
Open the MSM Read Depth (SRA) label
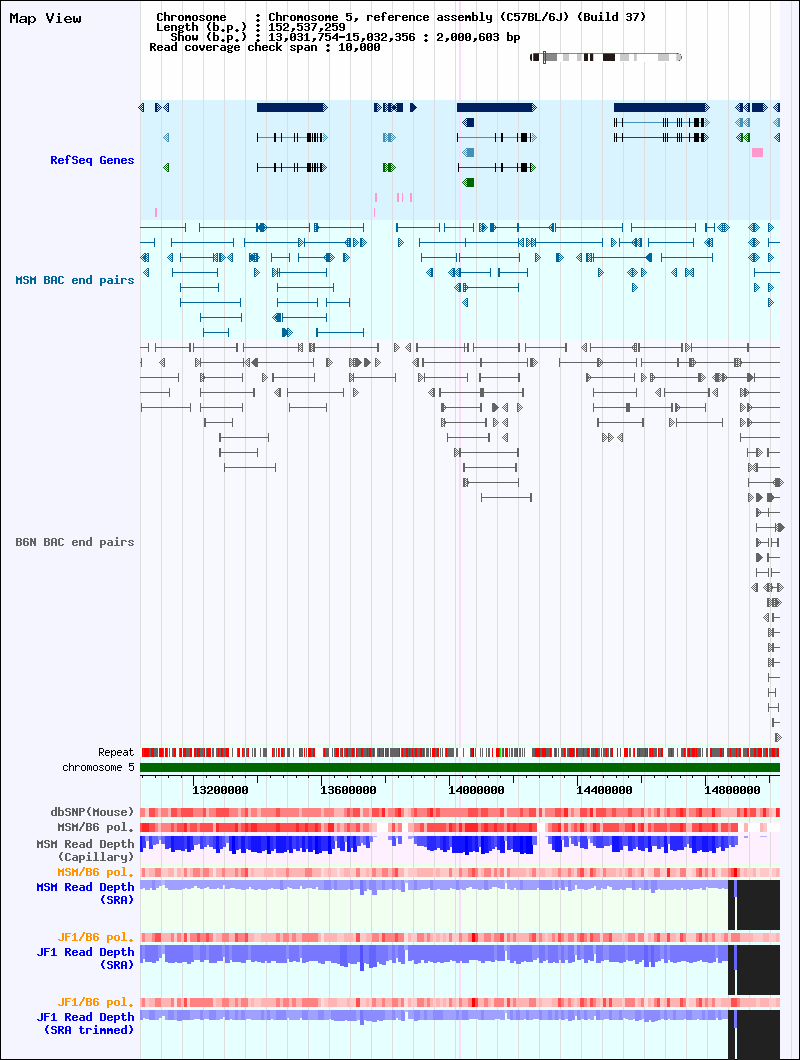[x=86, y=893]
